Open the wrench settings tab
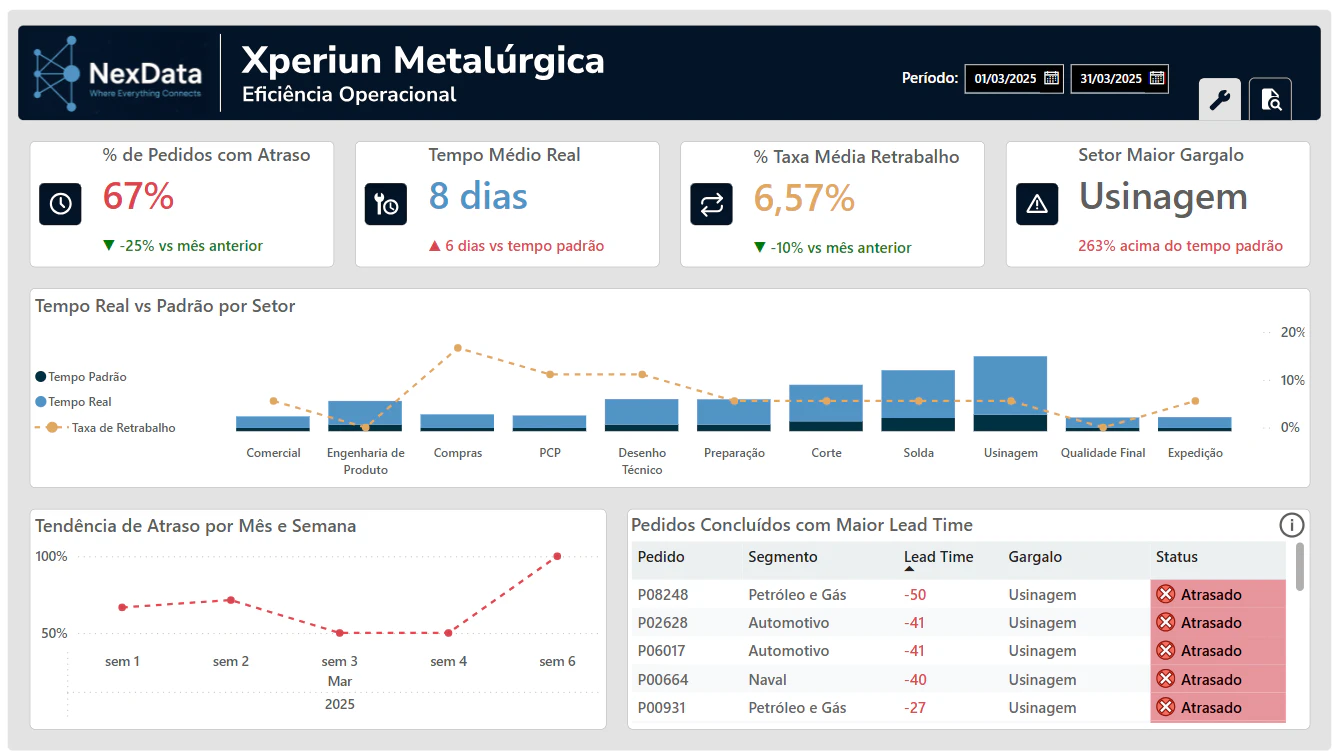The image size is (1334, 756). [x=1219, y=99]
